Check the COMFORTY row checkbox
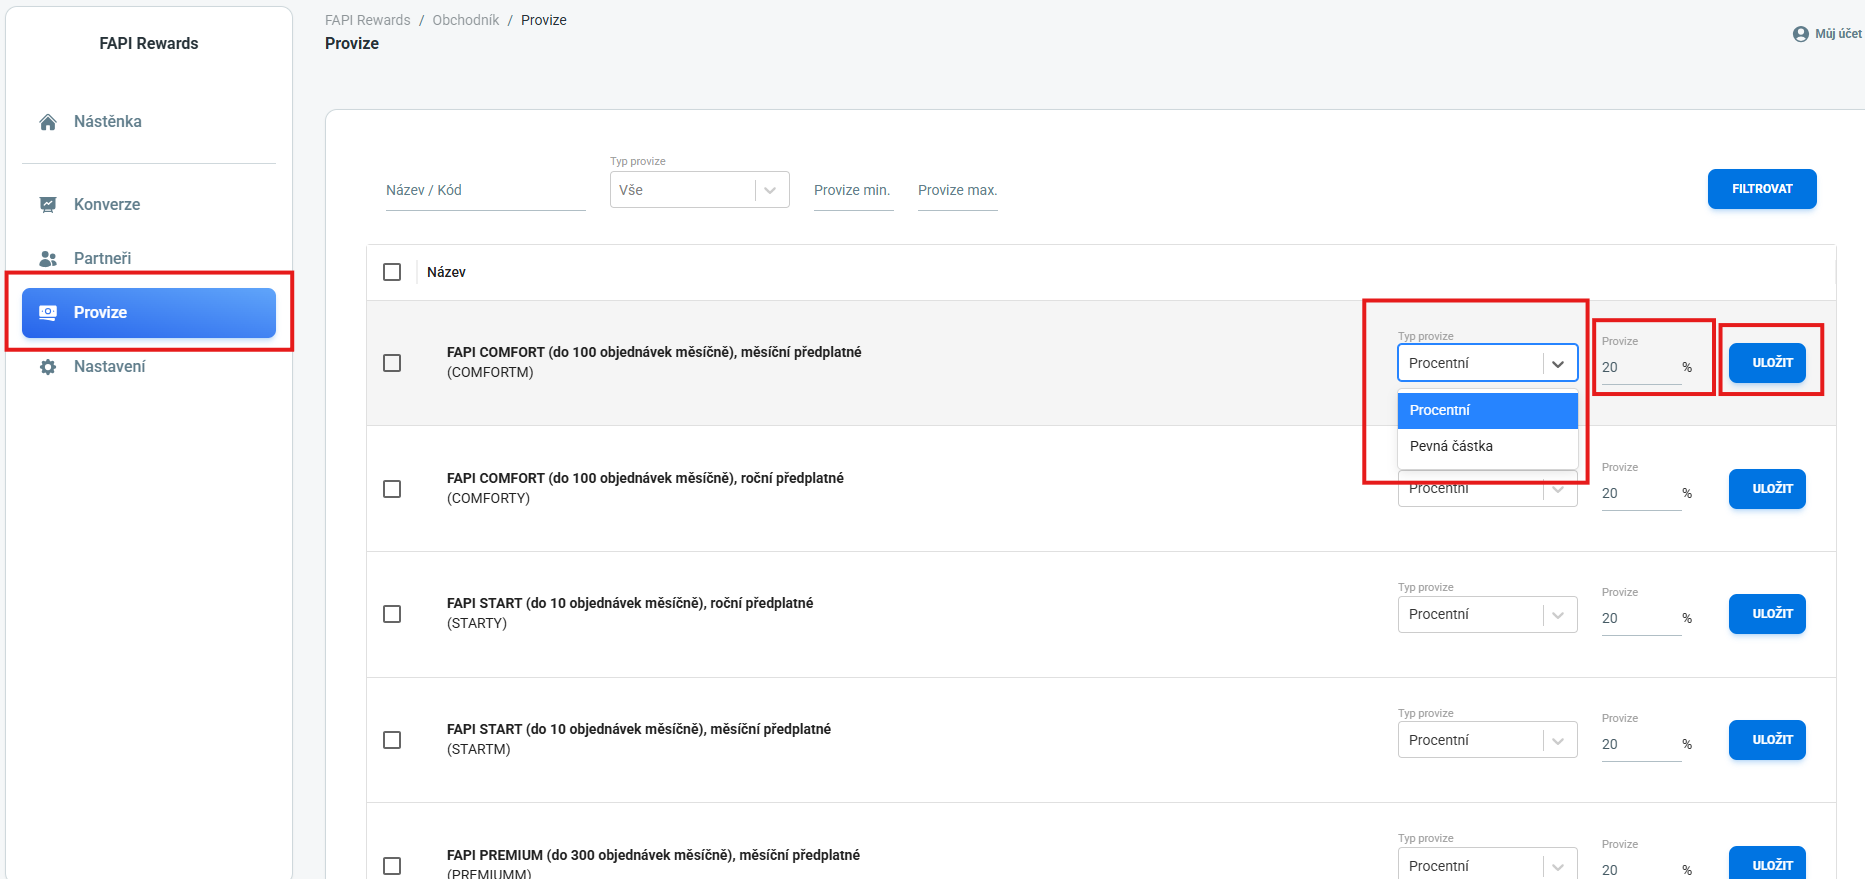The height and width of the screenshot is (879, 1865). click(x=392, y=489)
